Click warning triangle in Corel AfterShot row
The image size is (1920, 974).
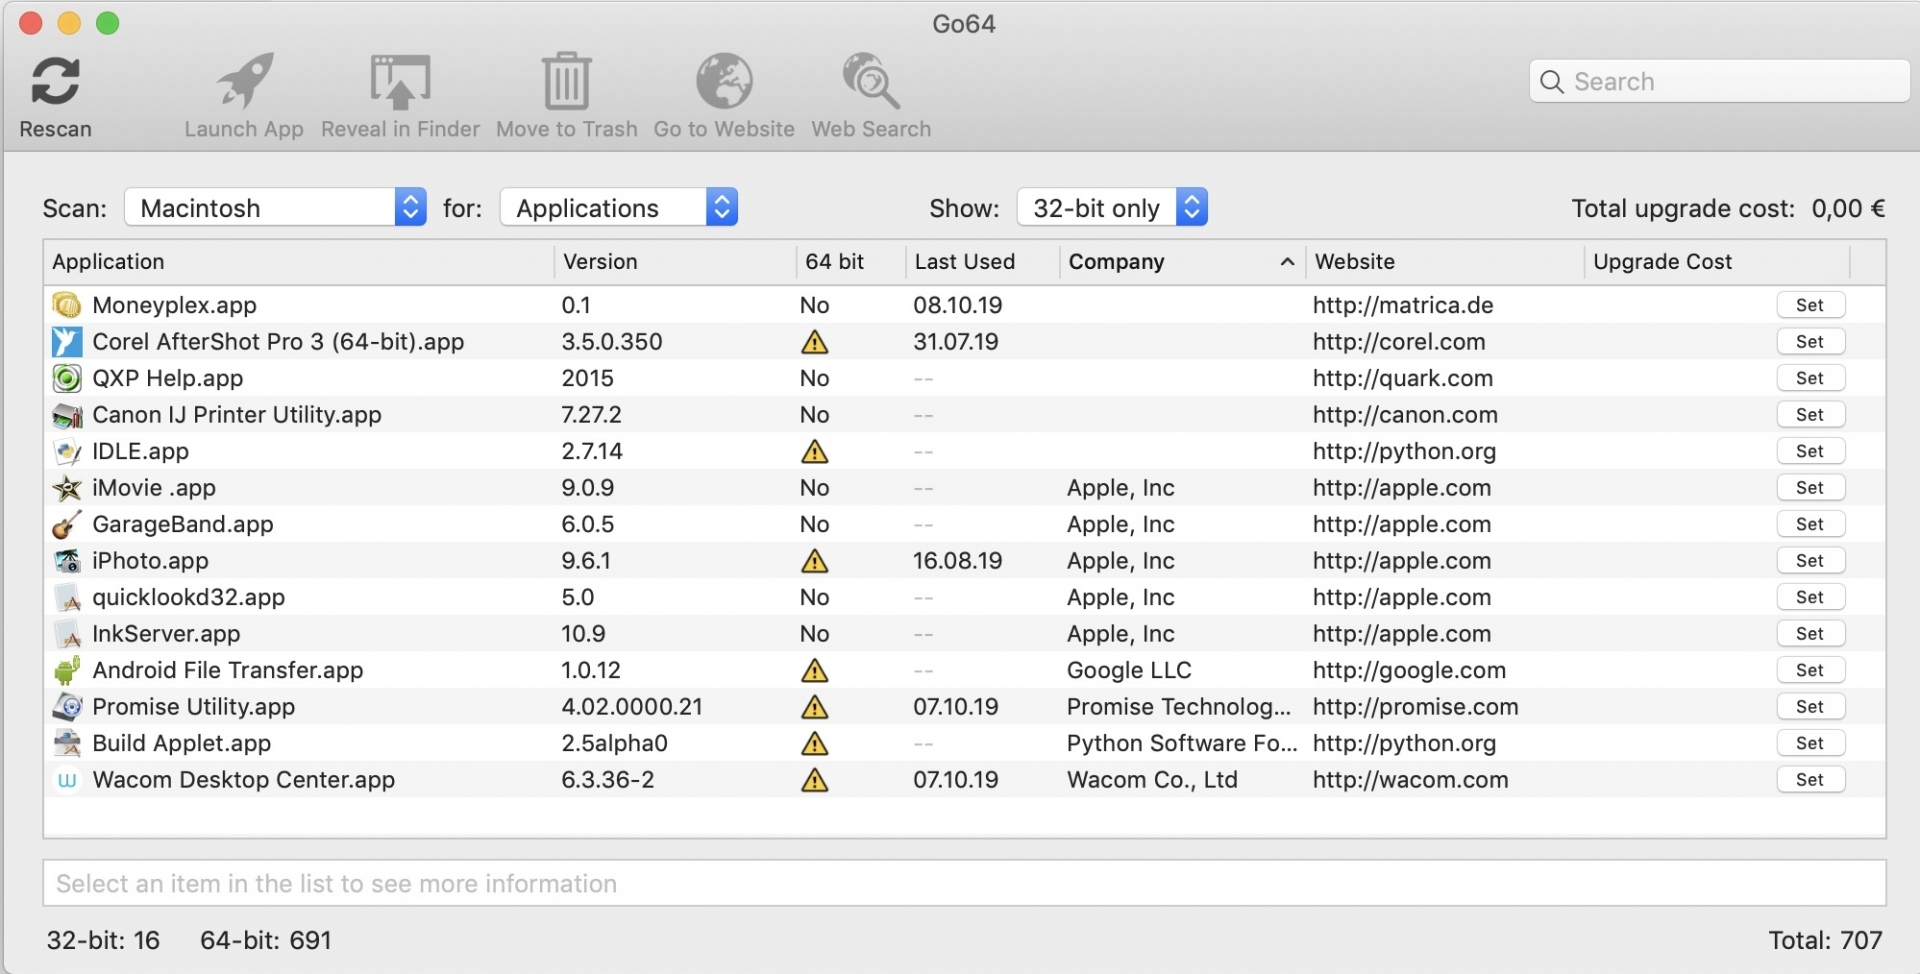click(x=815, y=343)
